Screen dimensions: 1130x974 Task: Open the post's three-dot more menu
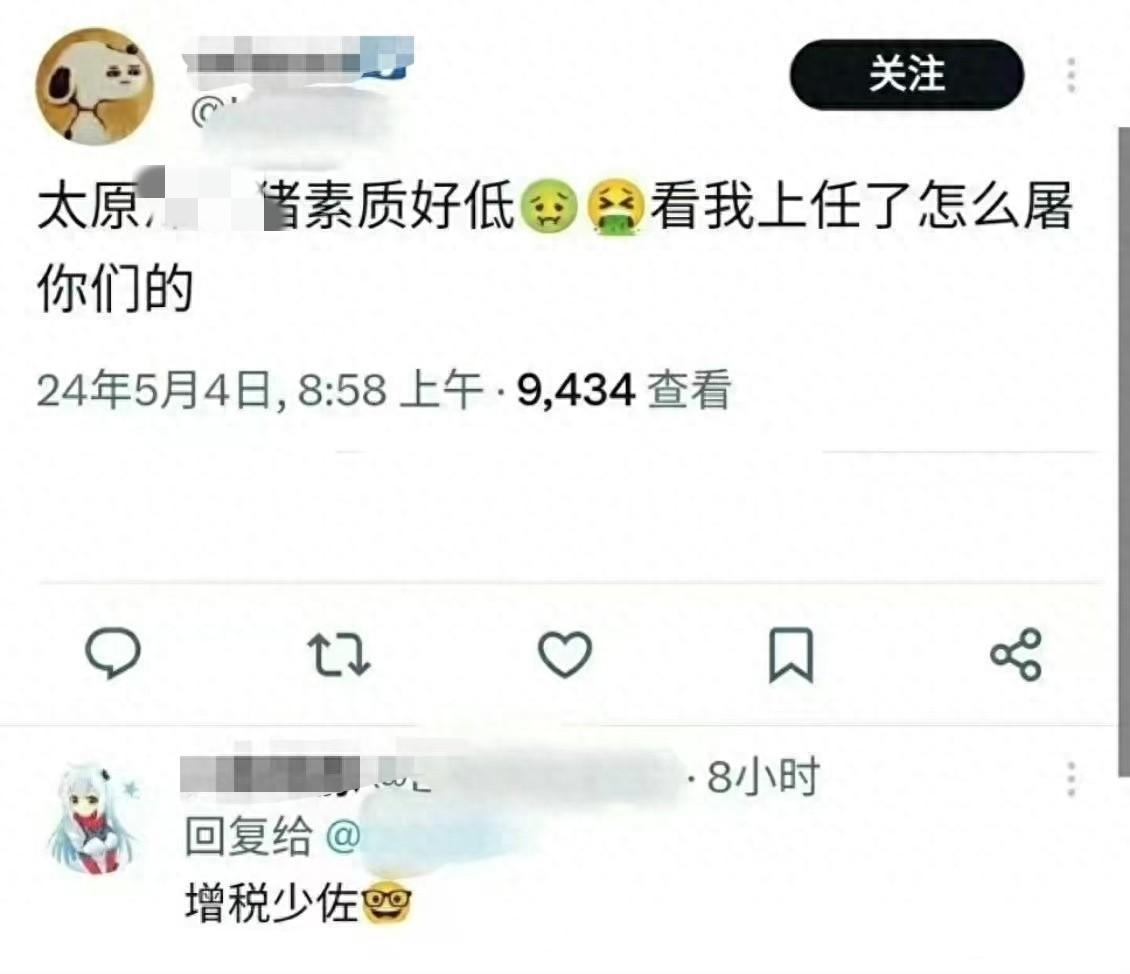click(x=1072, y=75)
